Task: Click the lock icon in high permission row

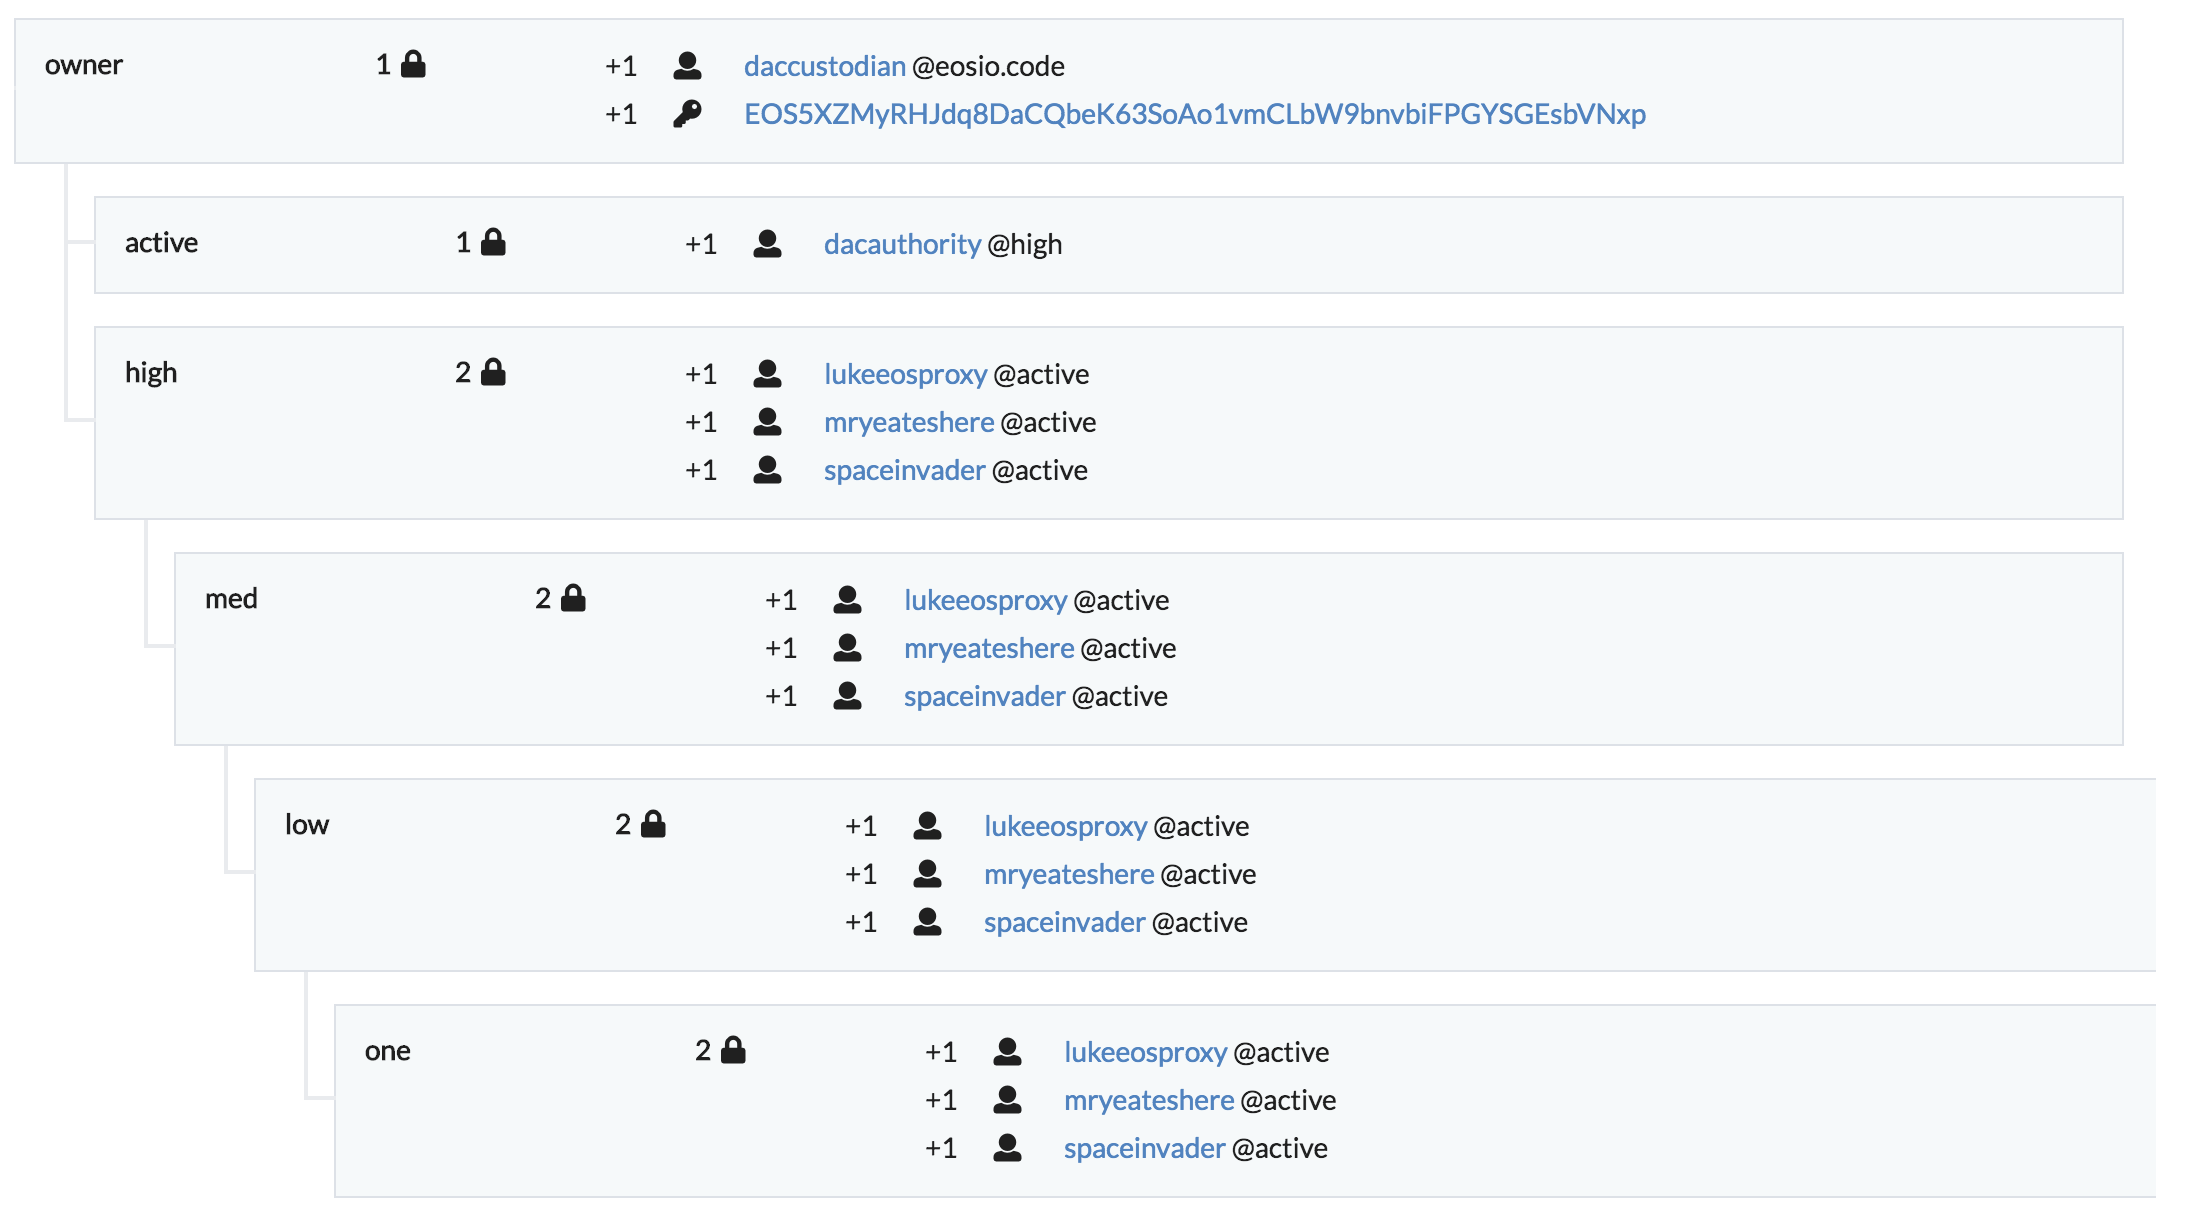Action: point(493,373)
